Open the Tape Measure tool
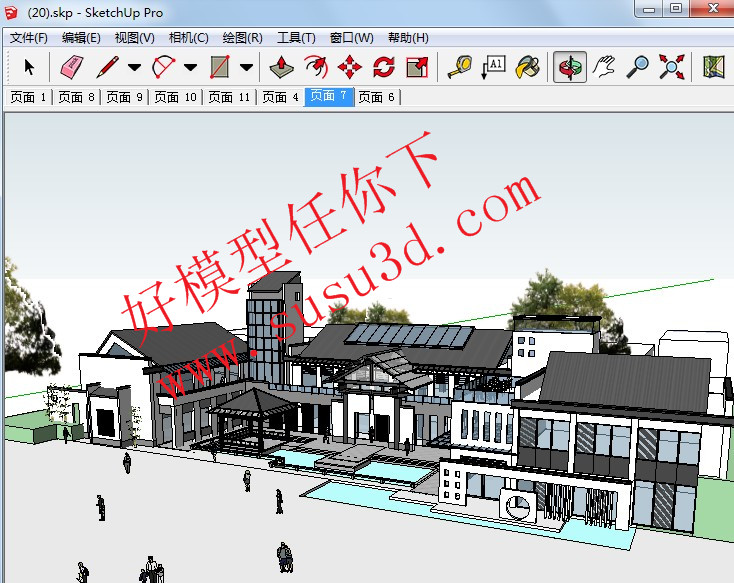Screen dimensions: 734x583 pos(460,67)
